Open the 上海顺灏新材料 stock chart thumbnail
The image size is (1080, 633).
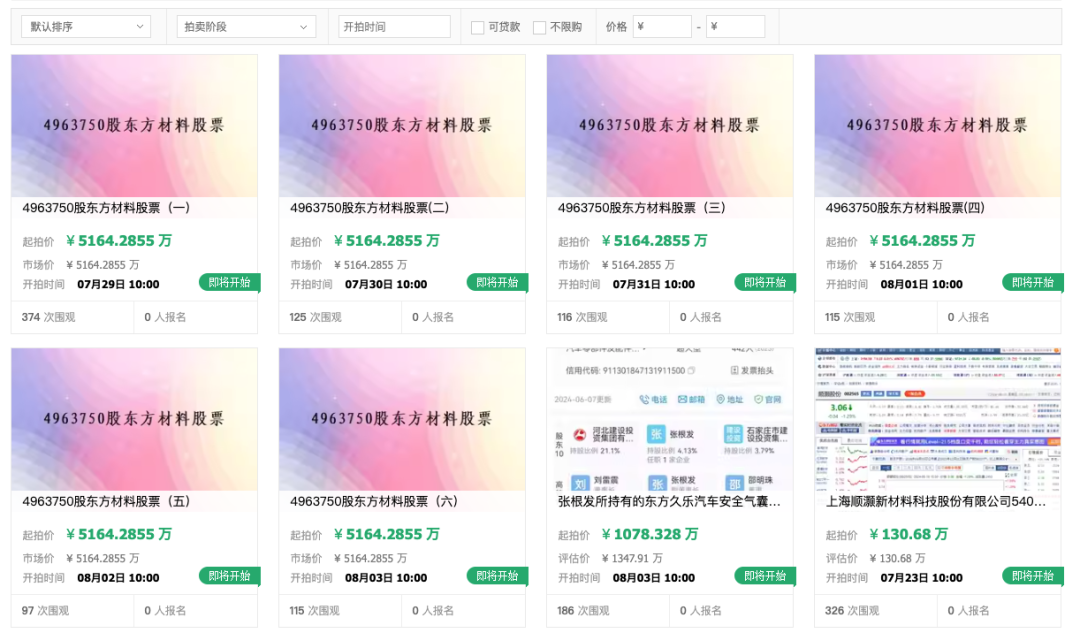pyautogui.click(x=937, y=418)
